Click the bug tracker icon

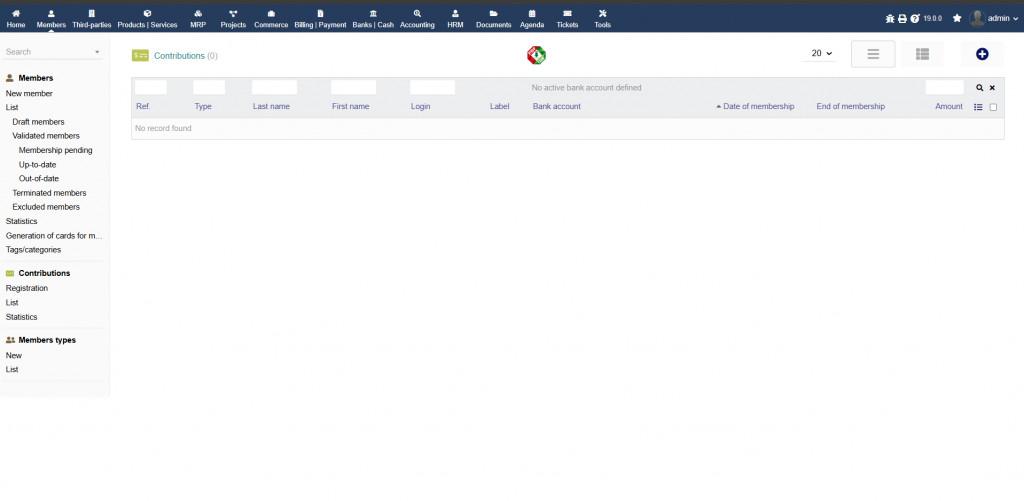pyautogui.click(x=889, y=18)
